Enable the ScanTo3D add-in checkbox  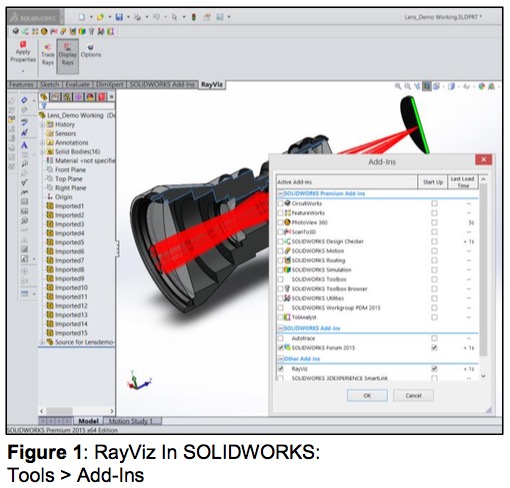(281, 232)
